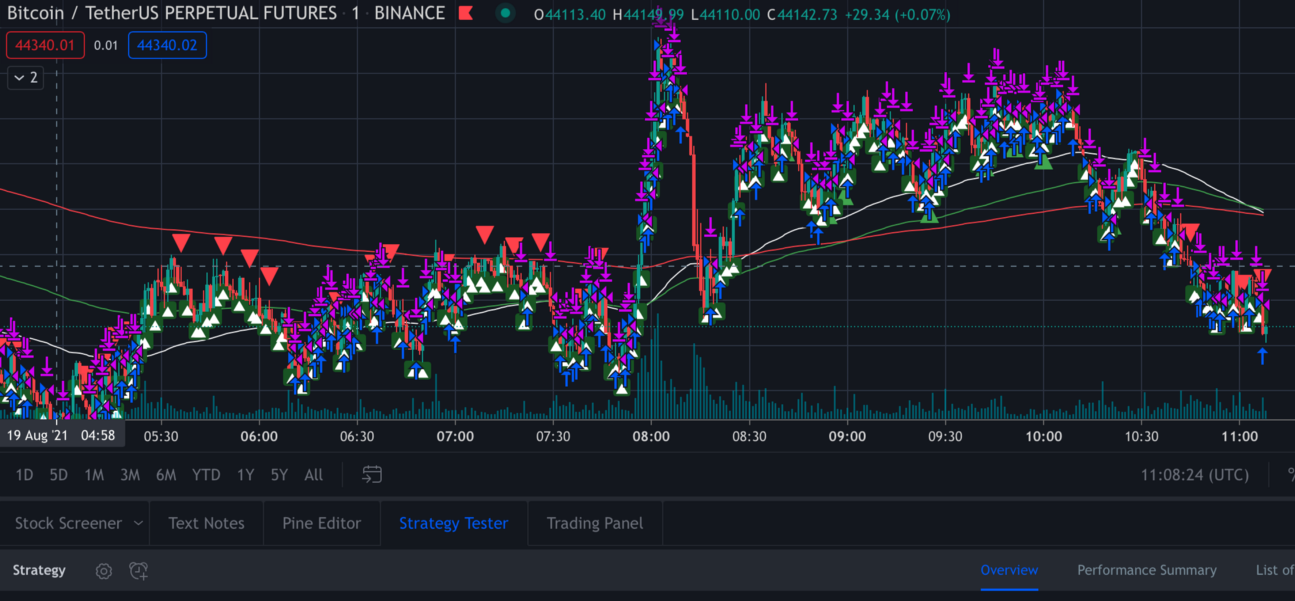The height and width of the screenshot is (601, 1295).
Task: Click the blue buy price 44340.02 button
Action: click(x=167, y=45)
